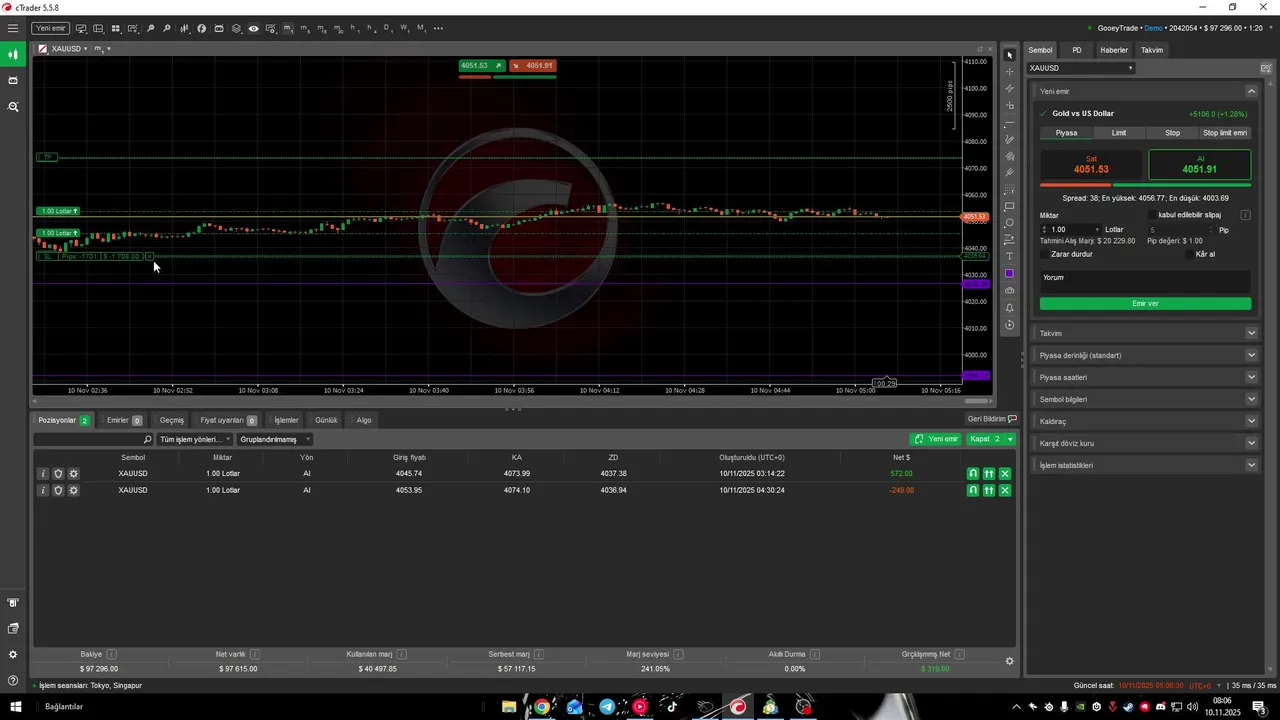Screen dimensions: 1280x720
Task: Switch to the Algo tab
Action: point(364,420)
